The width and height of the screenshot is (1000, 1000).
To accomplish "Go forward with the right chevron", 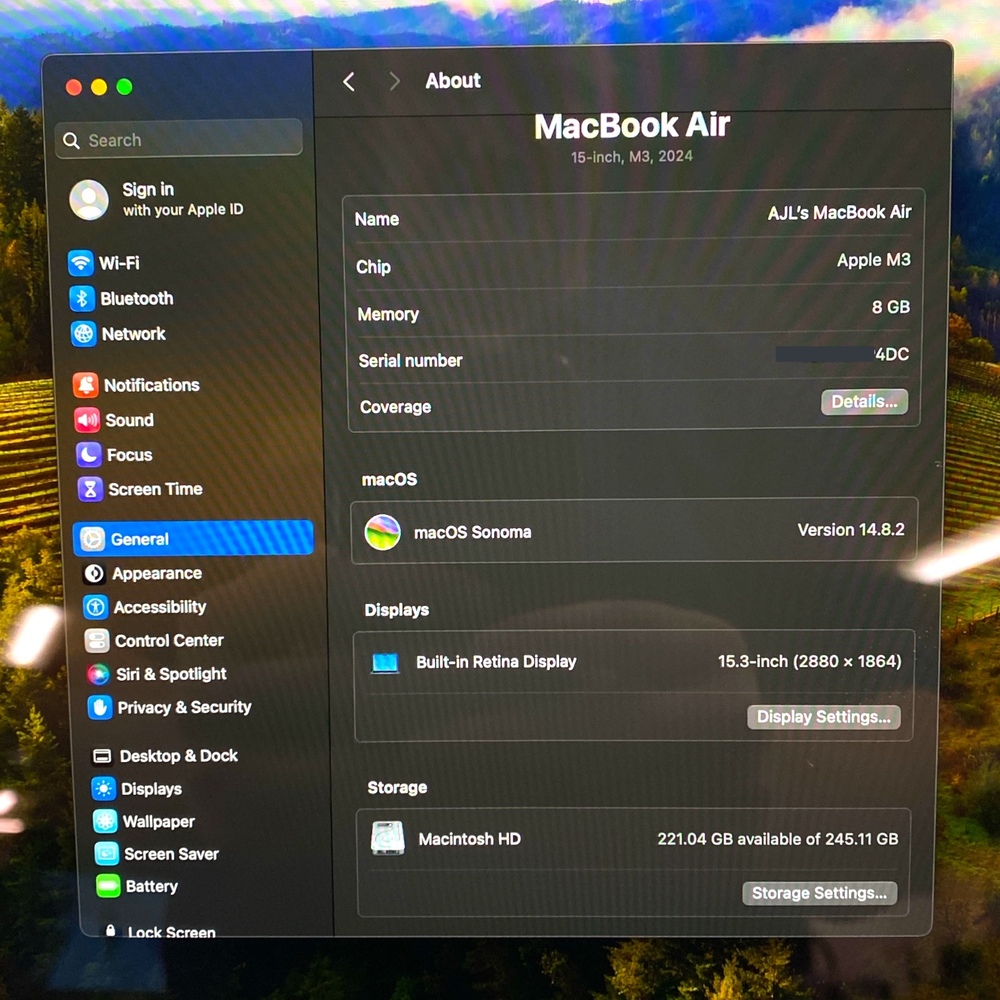I will pyautogui.click(x=394, y=82).
